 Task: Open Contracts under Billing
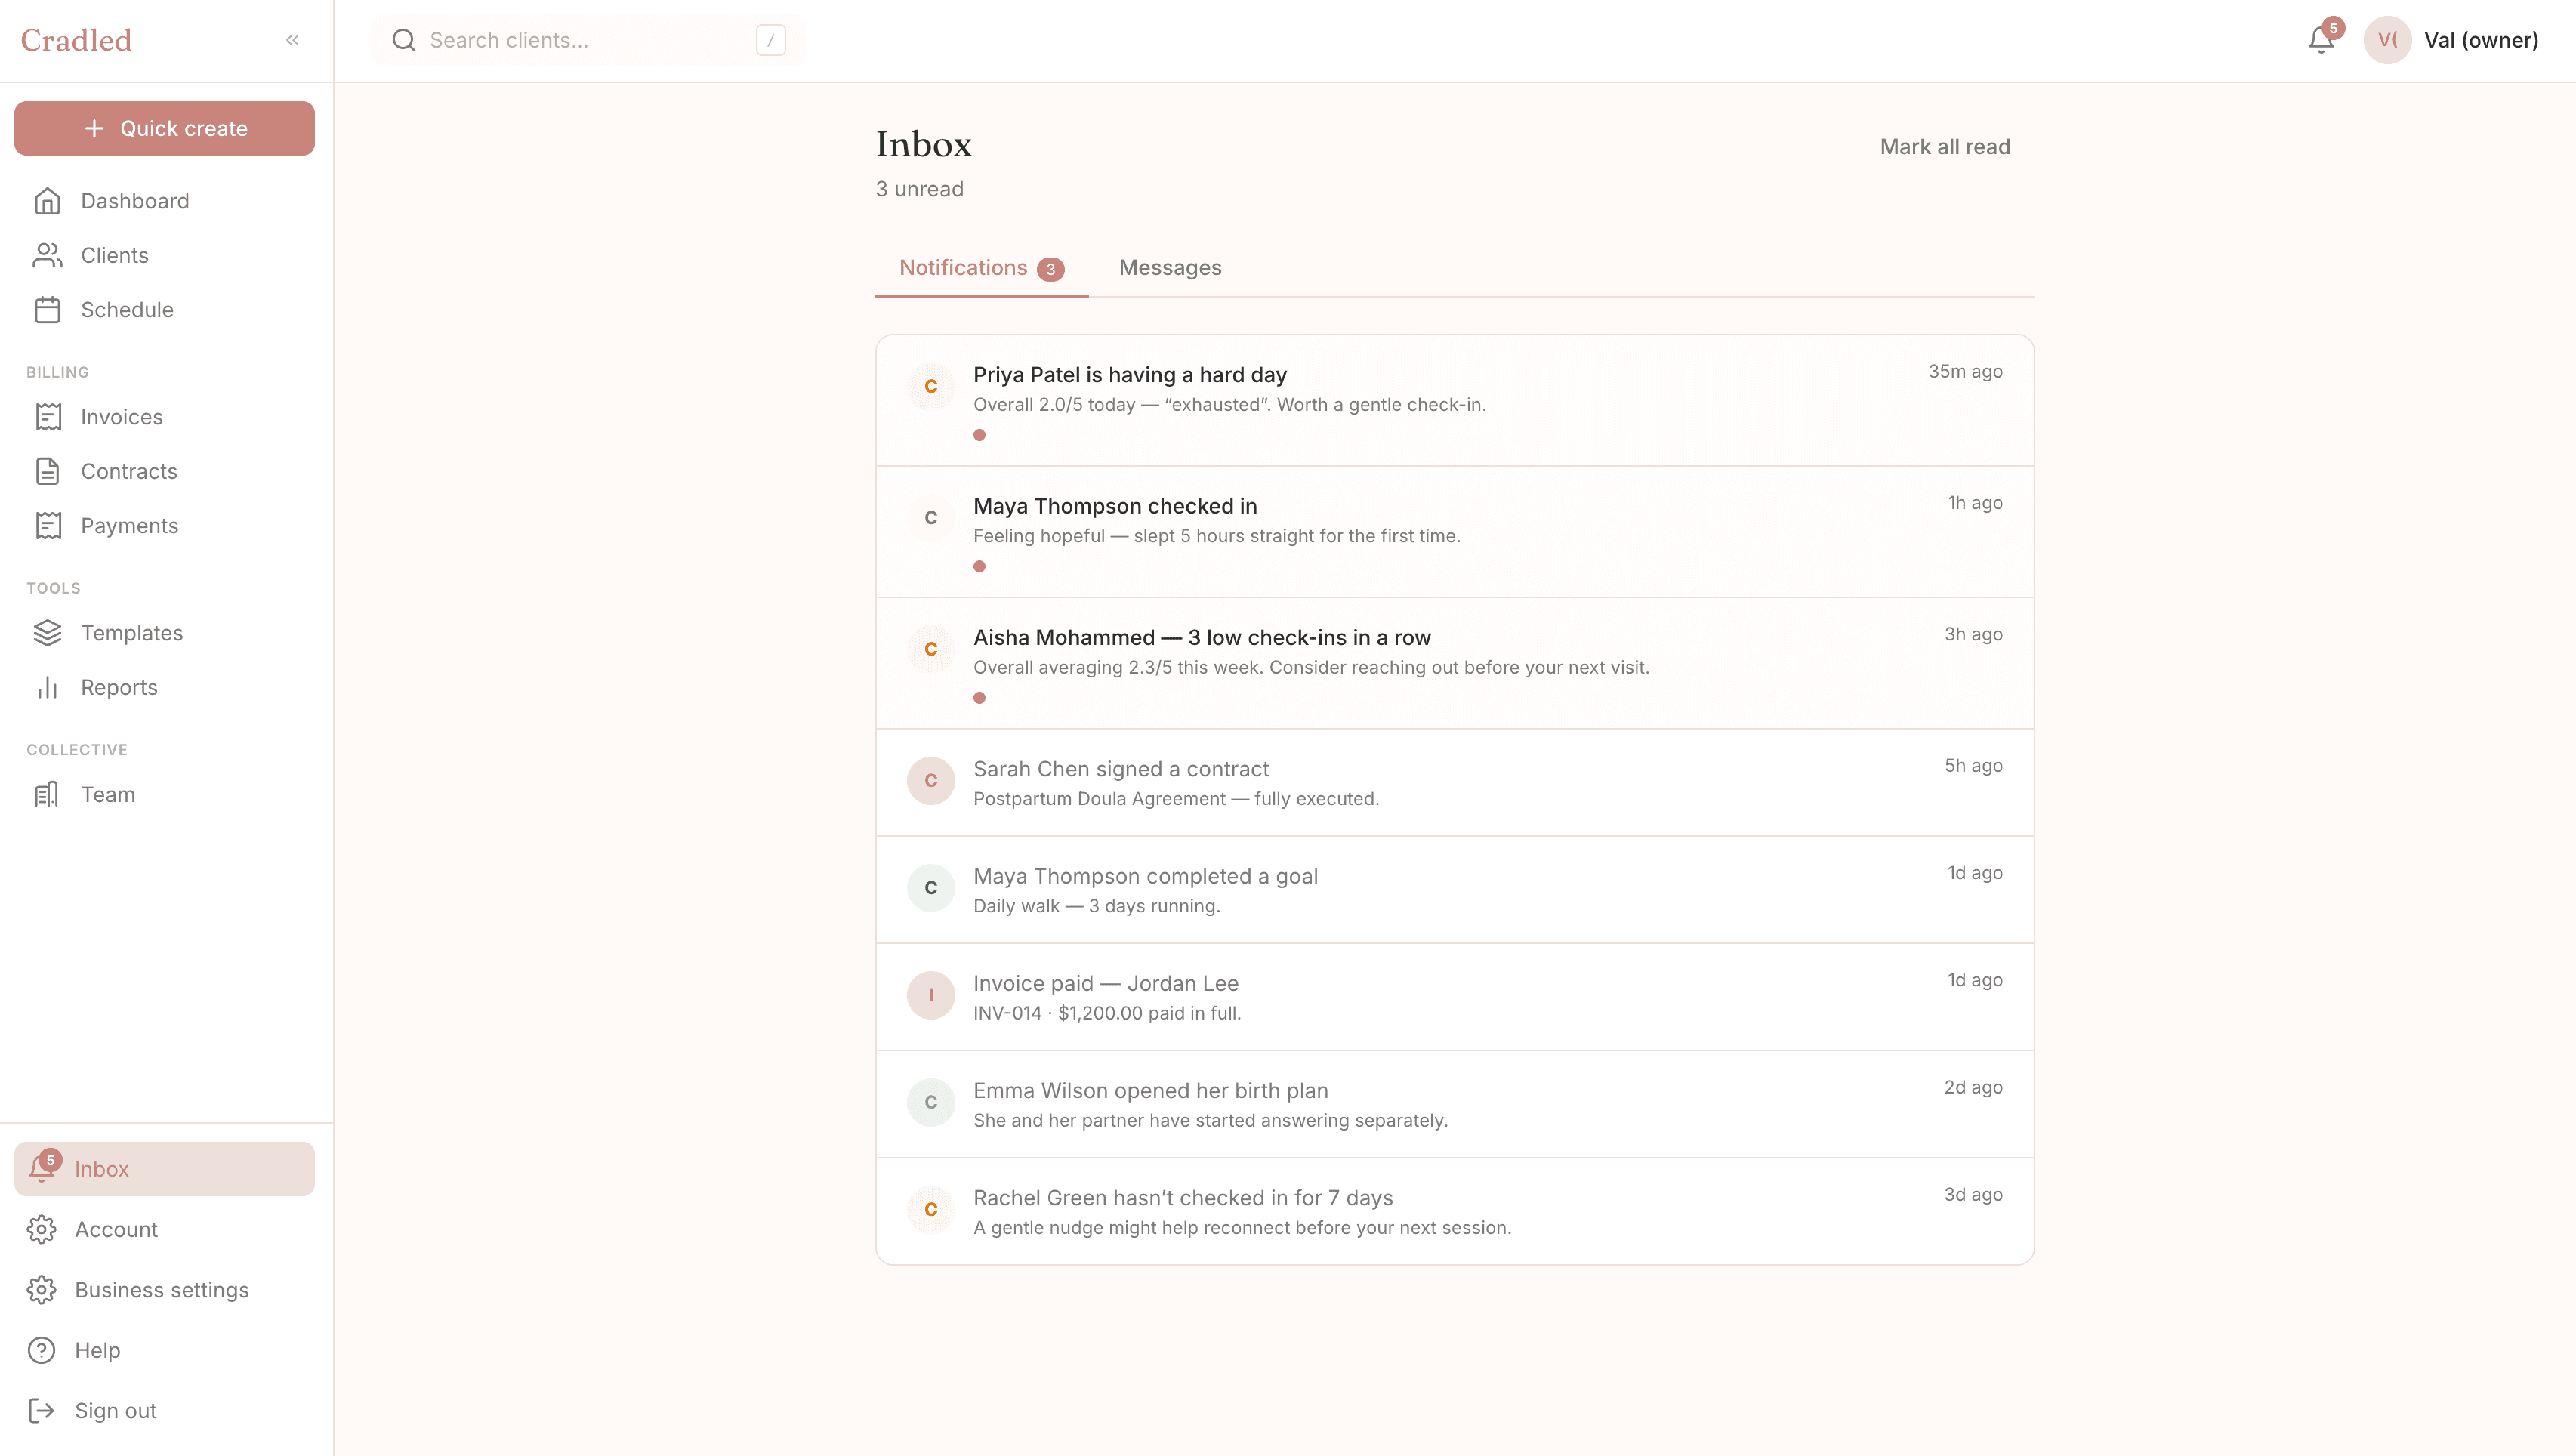(164, 471)
